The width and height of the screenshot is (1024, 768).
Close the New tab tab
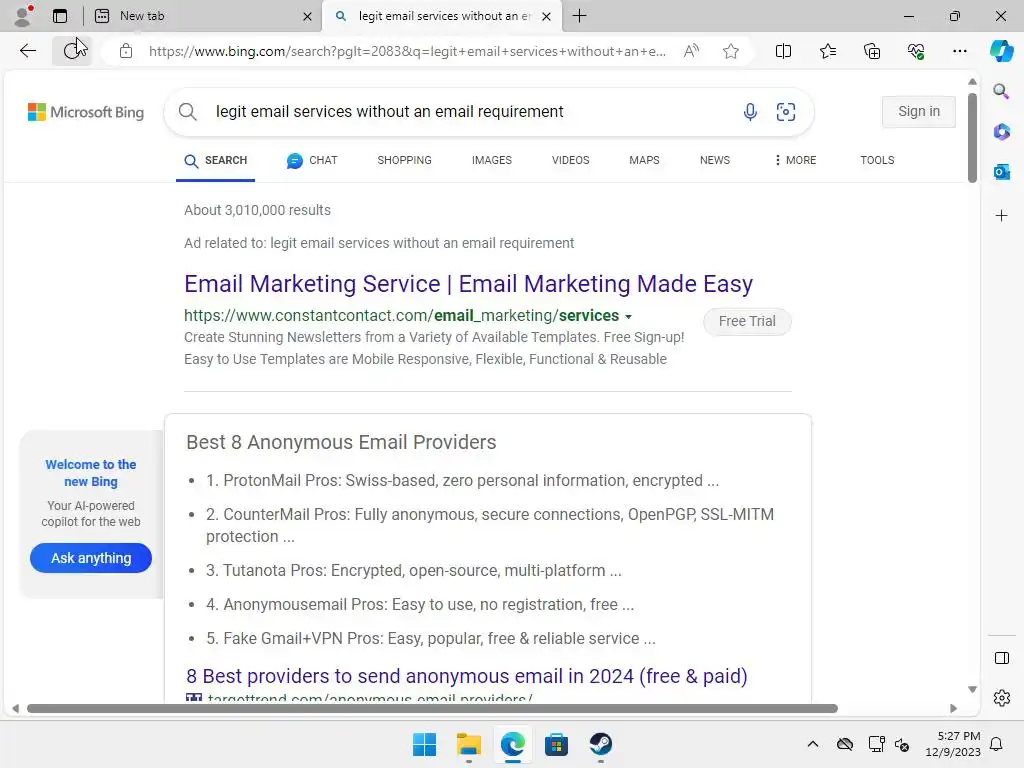pyautogui.click(x=307, y=16)
